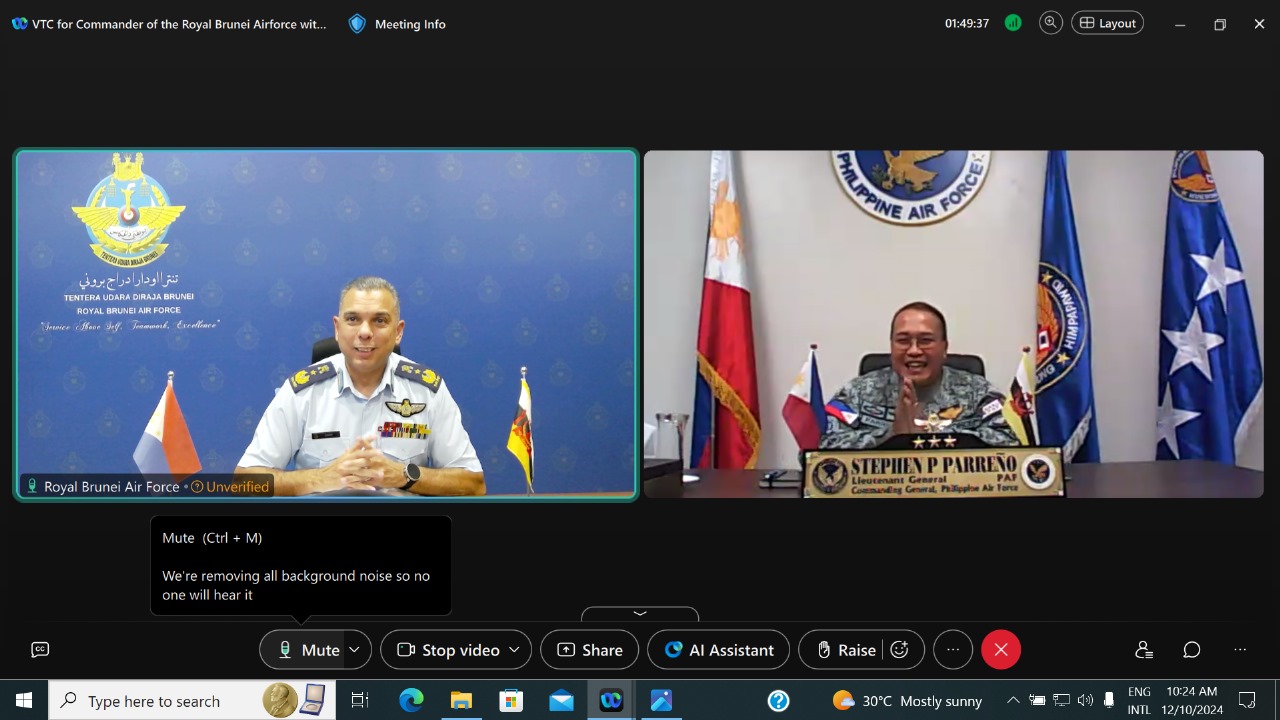This screenshot has height=720, width=1280.
Task: Collapse the meeting controls bar chevron
Action: point(640,614)
